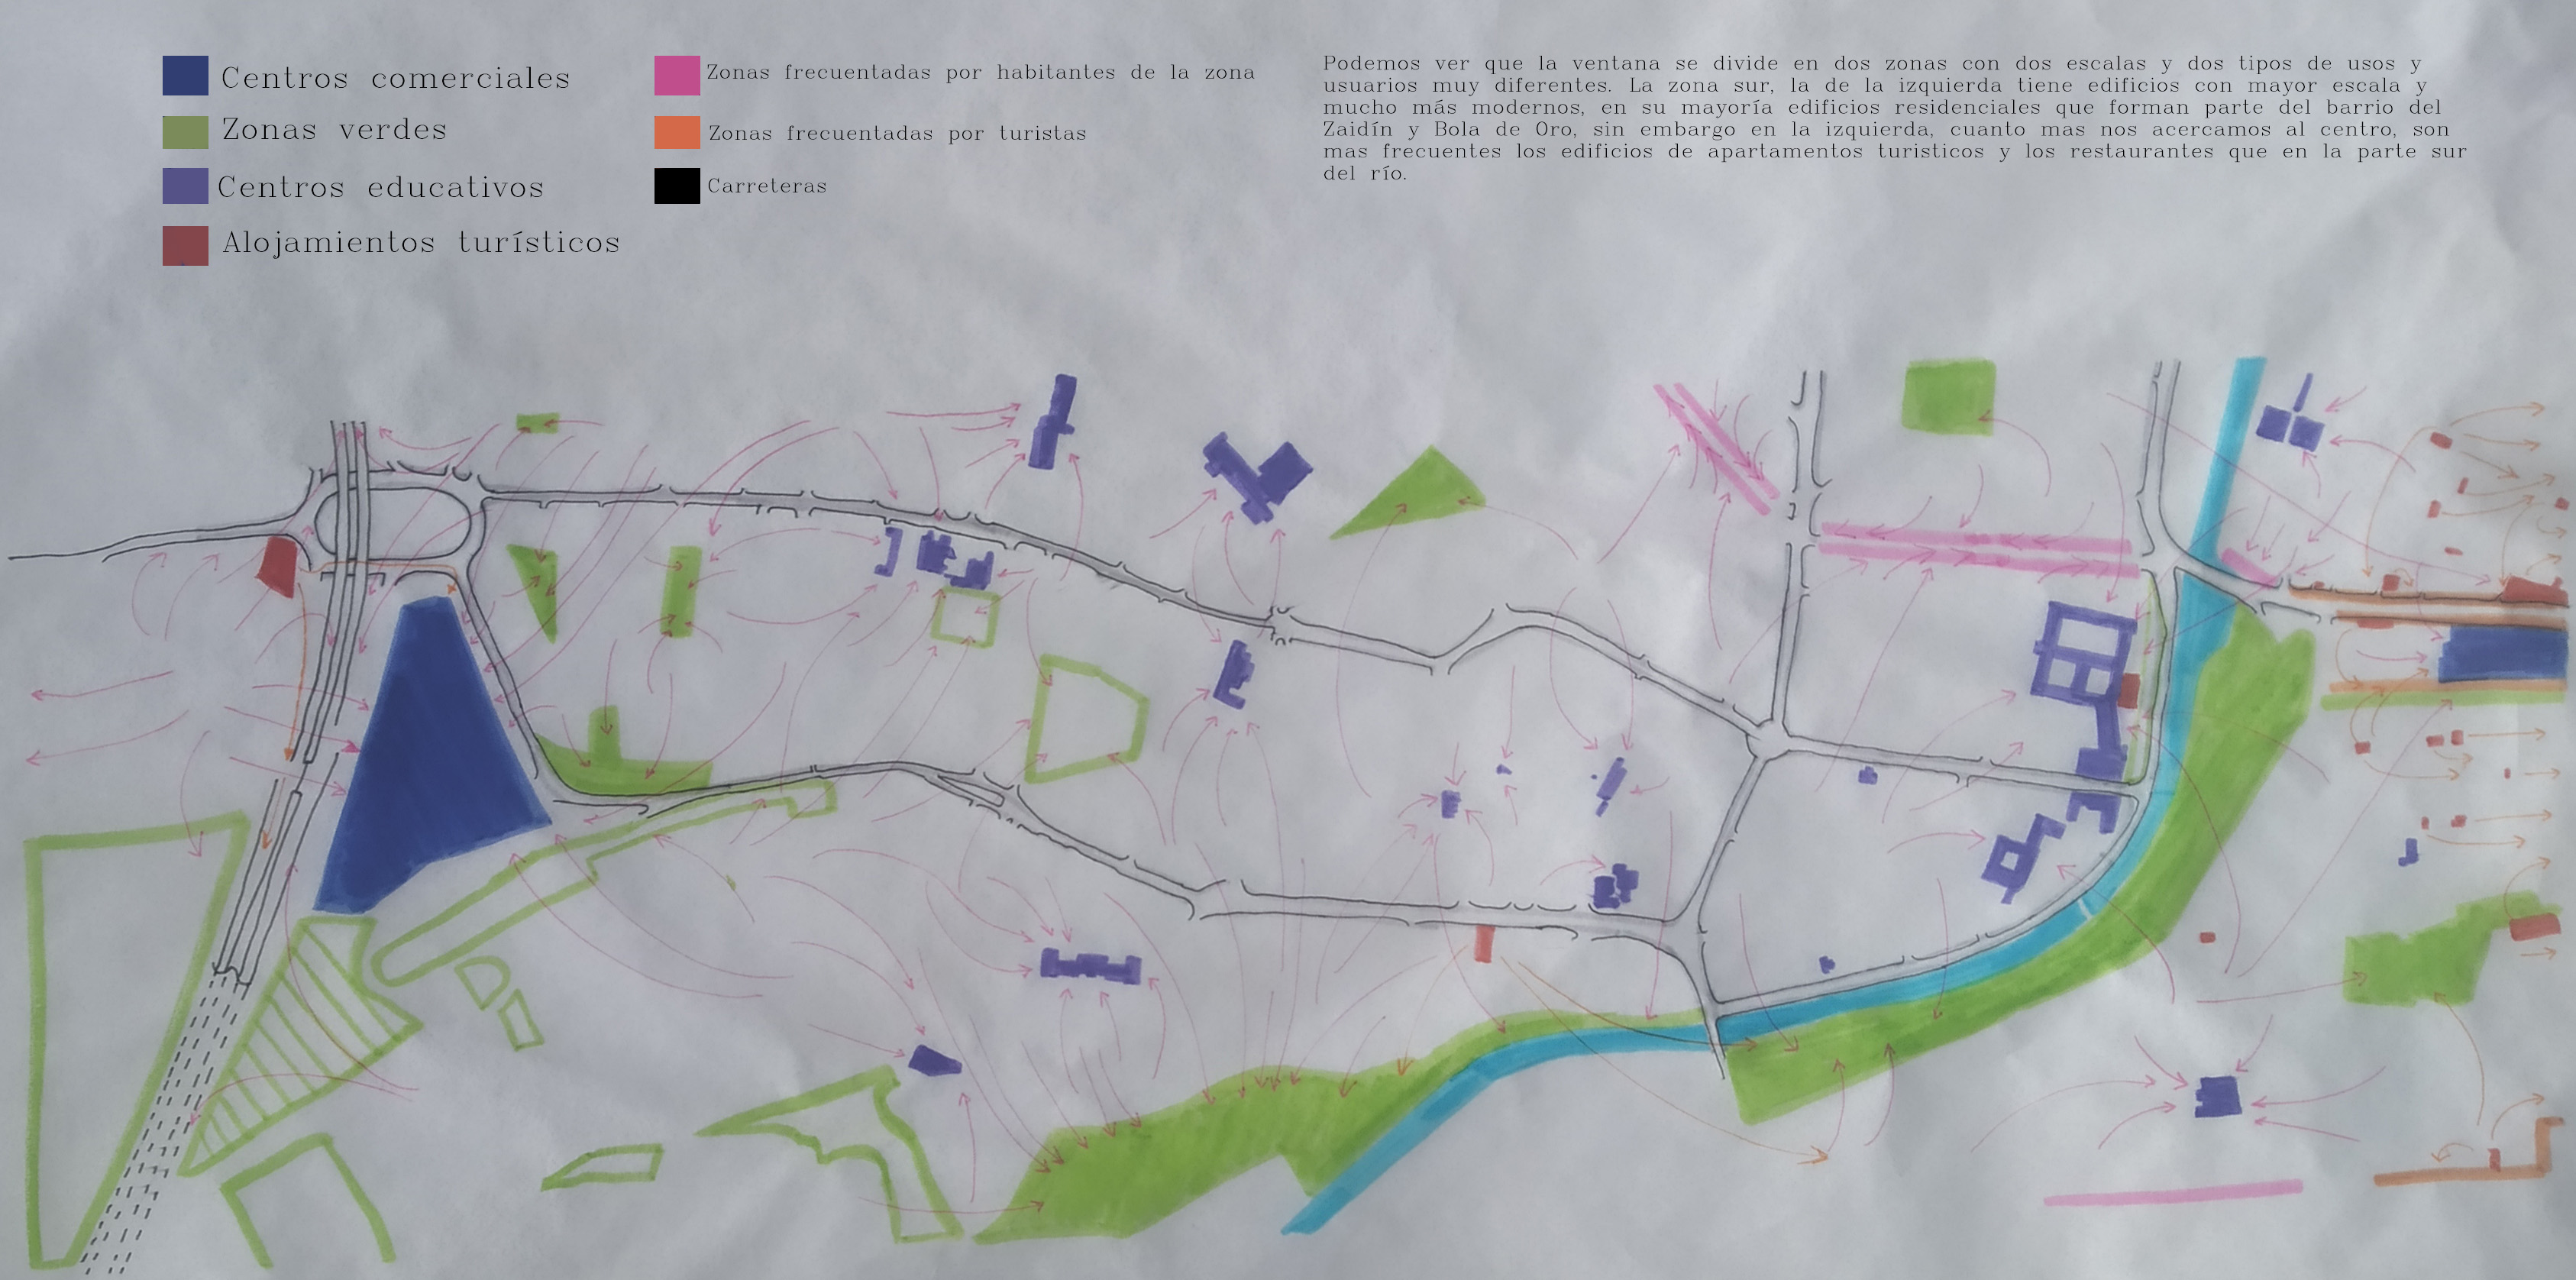Click the red tourist lodging beside the roundabout

(x=277, y=566)
